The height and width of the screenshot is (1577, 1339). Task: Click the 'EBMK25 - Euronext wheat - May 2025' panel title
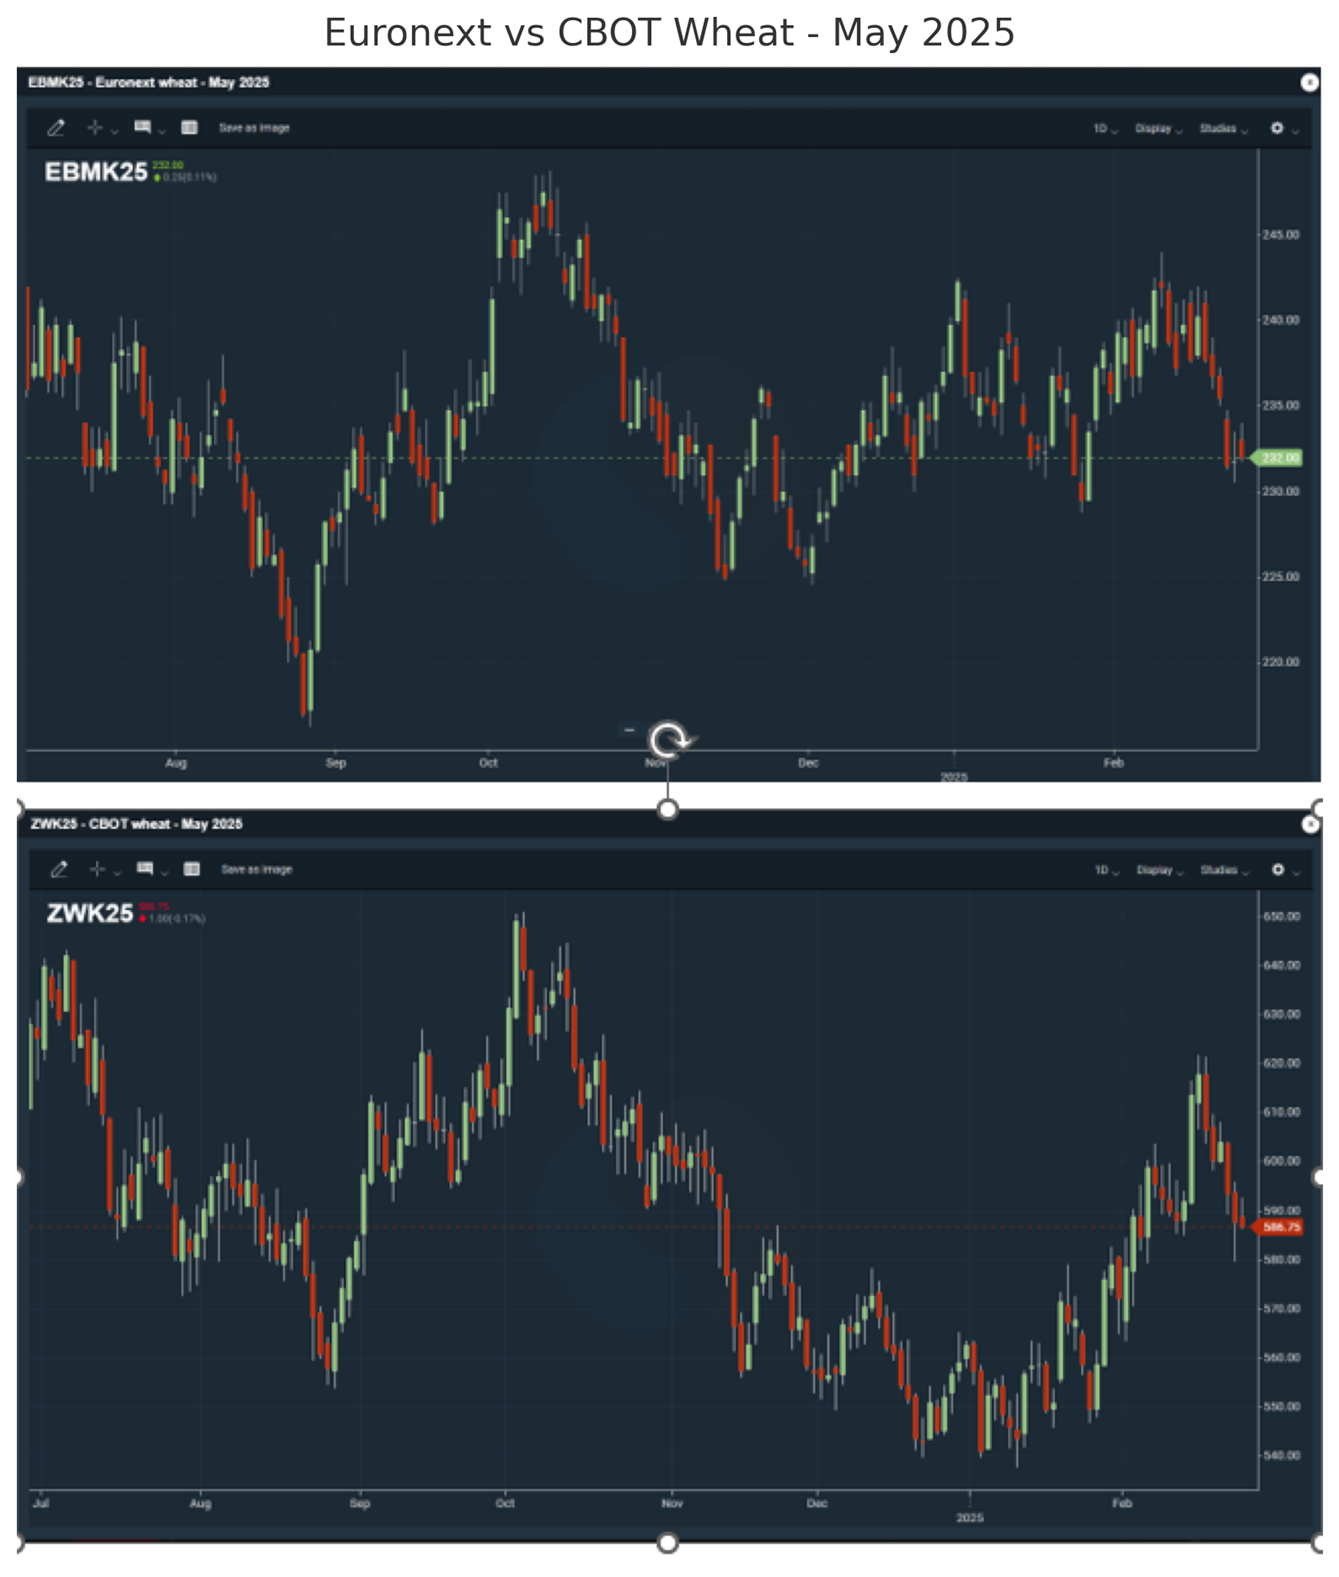[149, 83]
